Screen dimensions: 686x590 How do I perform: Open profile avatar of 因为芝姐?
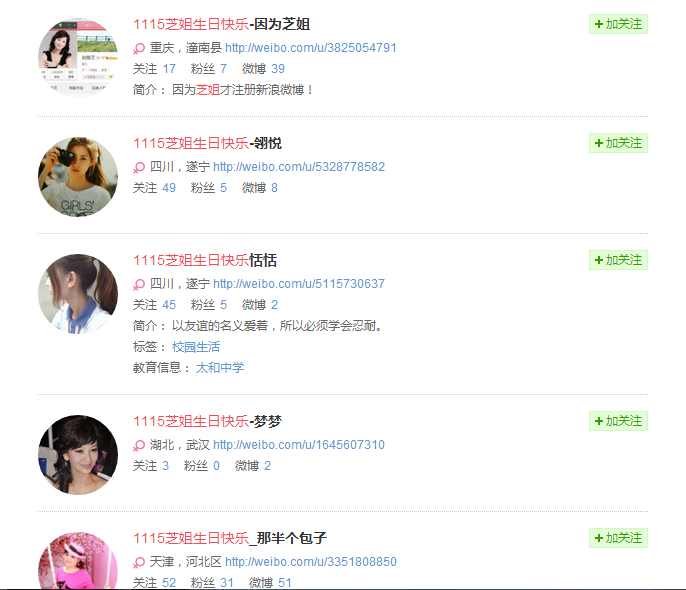click(78, 57)
